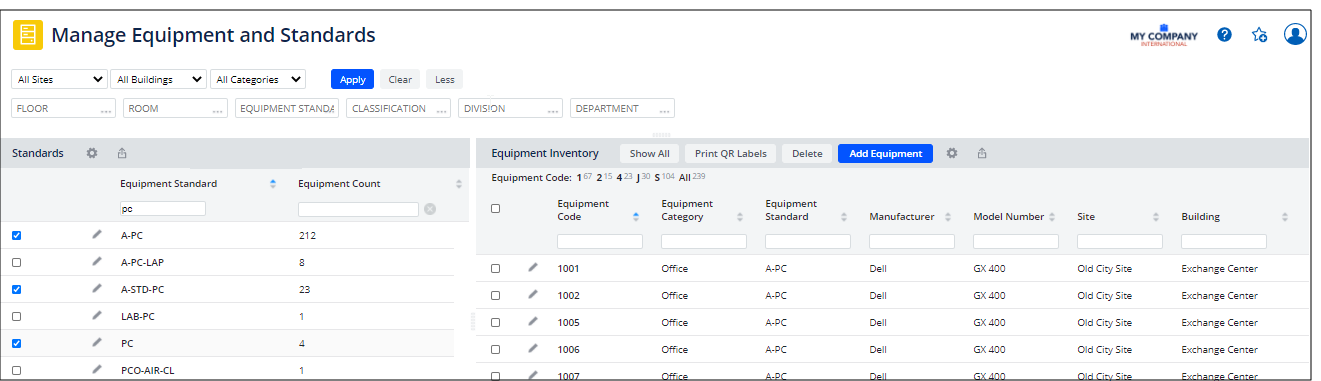Clear the Equipment Count filter x icon
Screen dimensions: 1321x381
[x=430, y=209]
